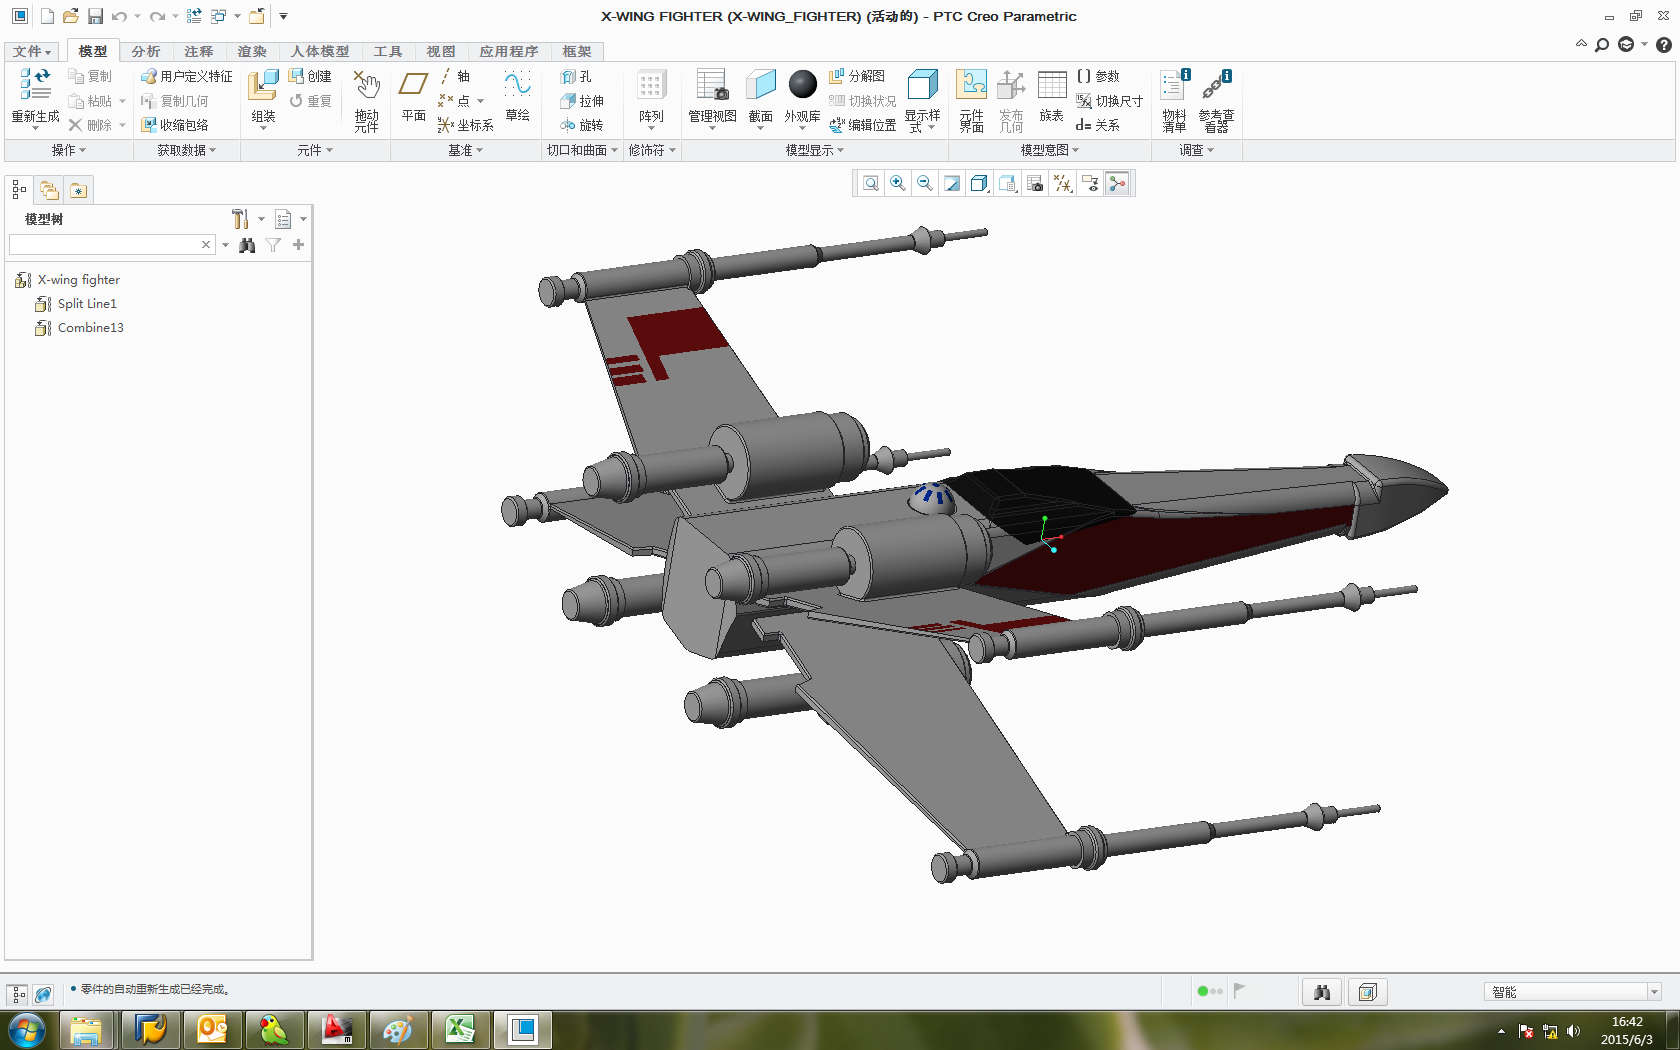The height and width of the screenshot is (1050, 1680).
Task: Expand the 基准 datum group dropdown
Action: [x=465, y=150]
